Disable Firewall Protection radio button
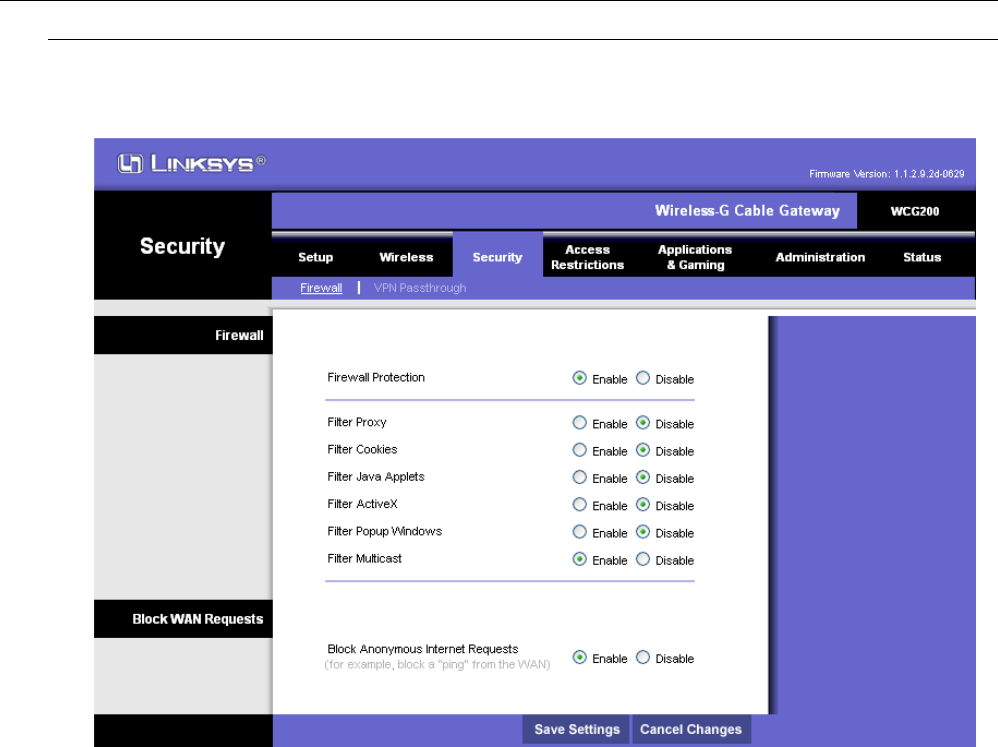Screen dimensions: 998x747 tap(643, 378)
